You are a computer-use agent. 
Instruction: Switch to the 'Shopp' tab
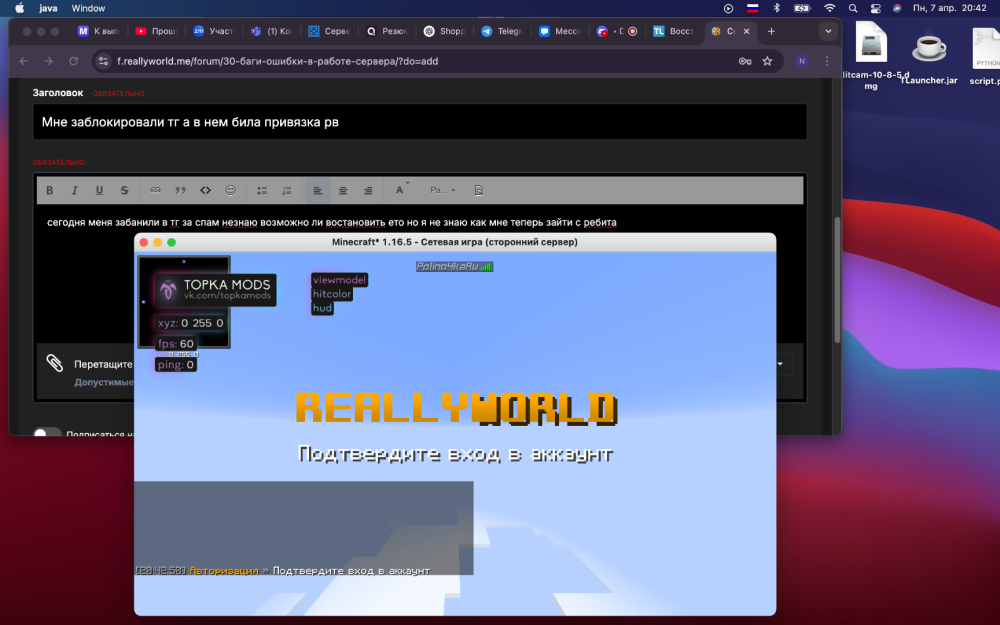coord(445,31)
